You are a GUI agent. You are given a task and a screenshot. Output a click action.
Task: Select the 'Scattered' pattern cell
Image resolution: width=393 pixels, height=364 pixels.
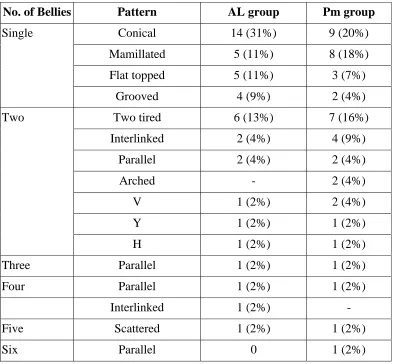(x=137, y=329)
